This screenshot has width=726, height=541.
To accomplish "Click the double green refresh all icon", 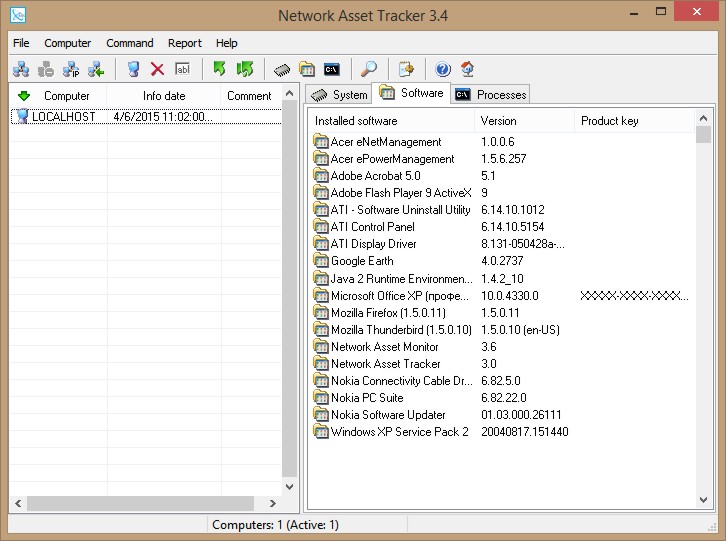I will click(245, 69).
